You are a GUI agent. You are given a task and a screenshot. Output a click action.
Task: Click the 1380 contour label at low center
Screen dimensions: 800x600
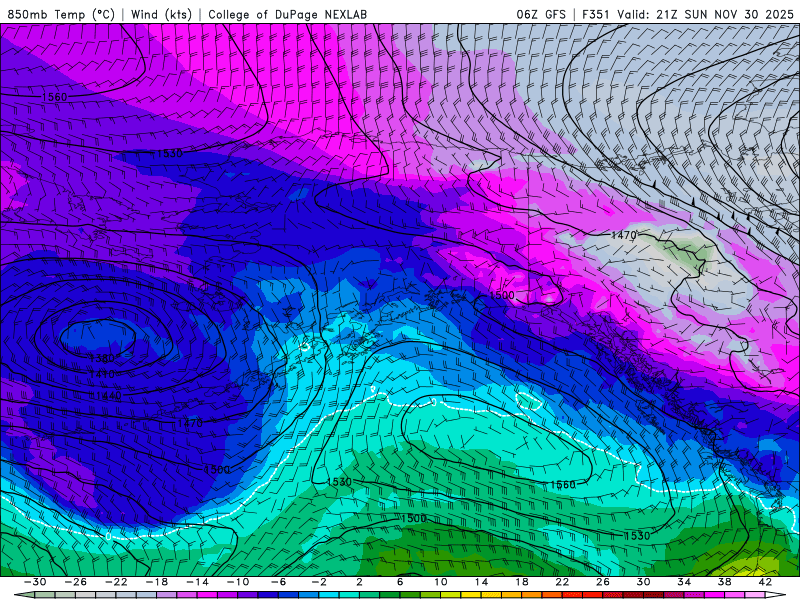(x=102, y=358)
